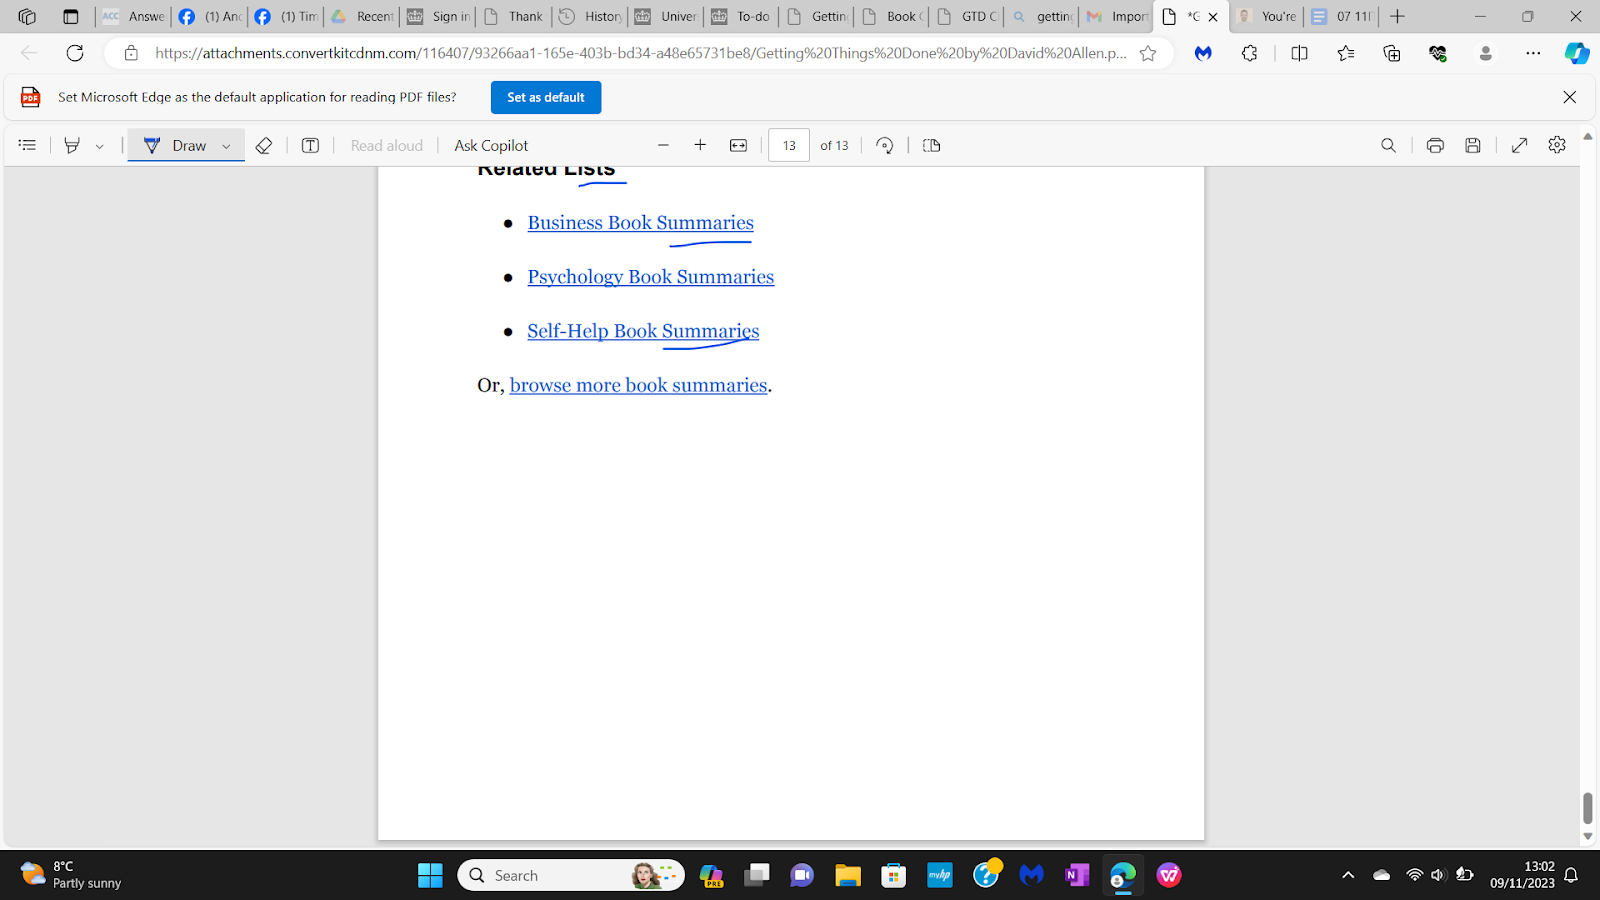
Task: Open the browser profile icon
Action: (1486, 53)
